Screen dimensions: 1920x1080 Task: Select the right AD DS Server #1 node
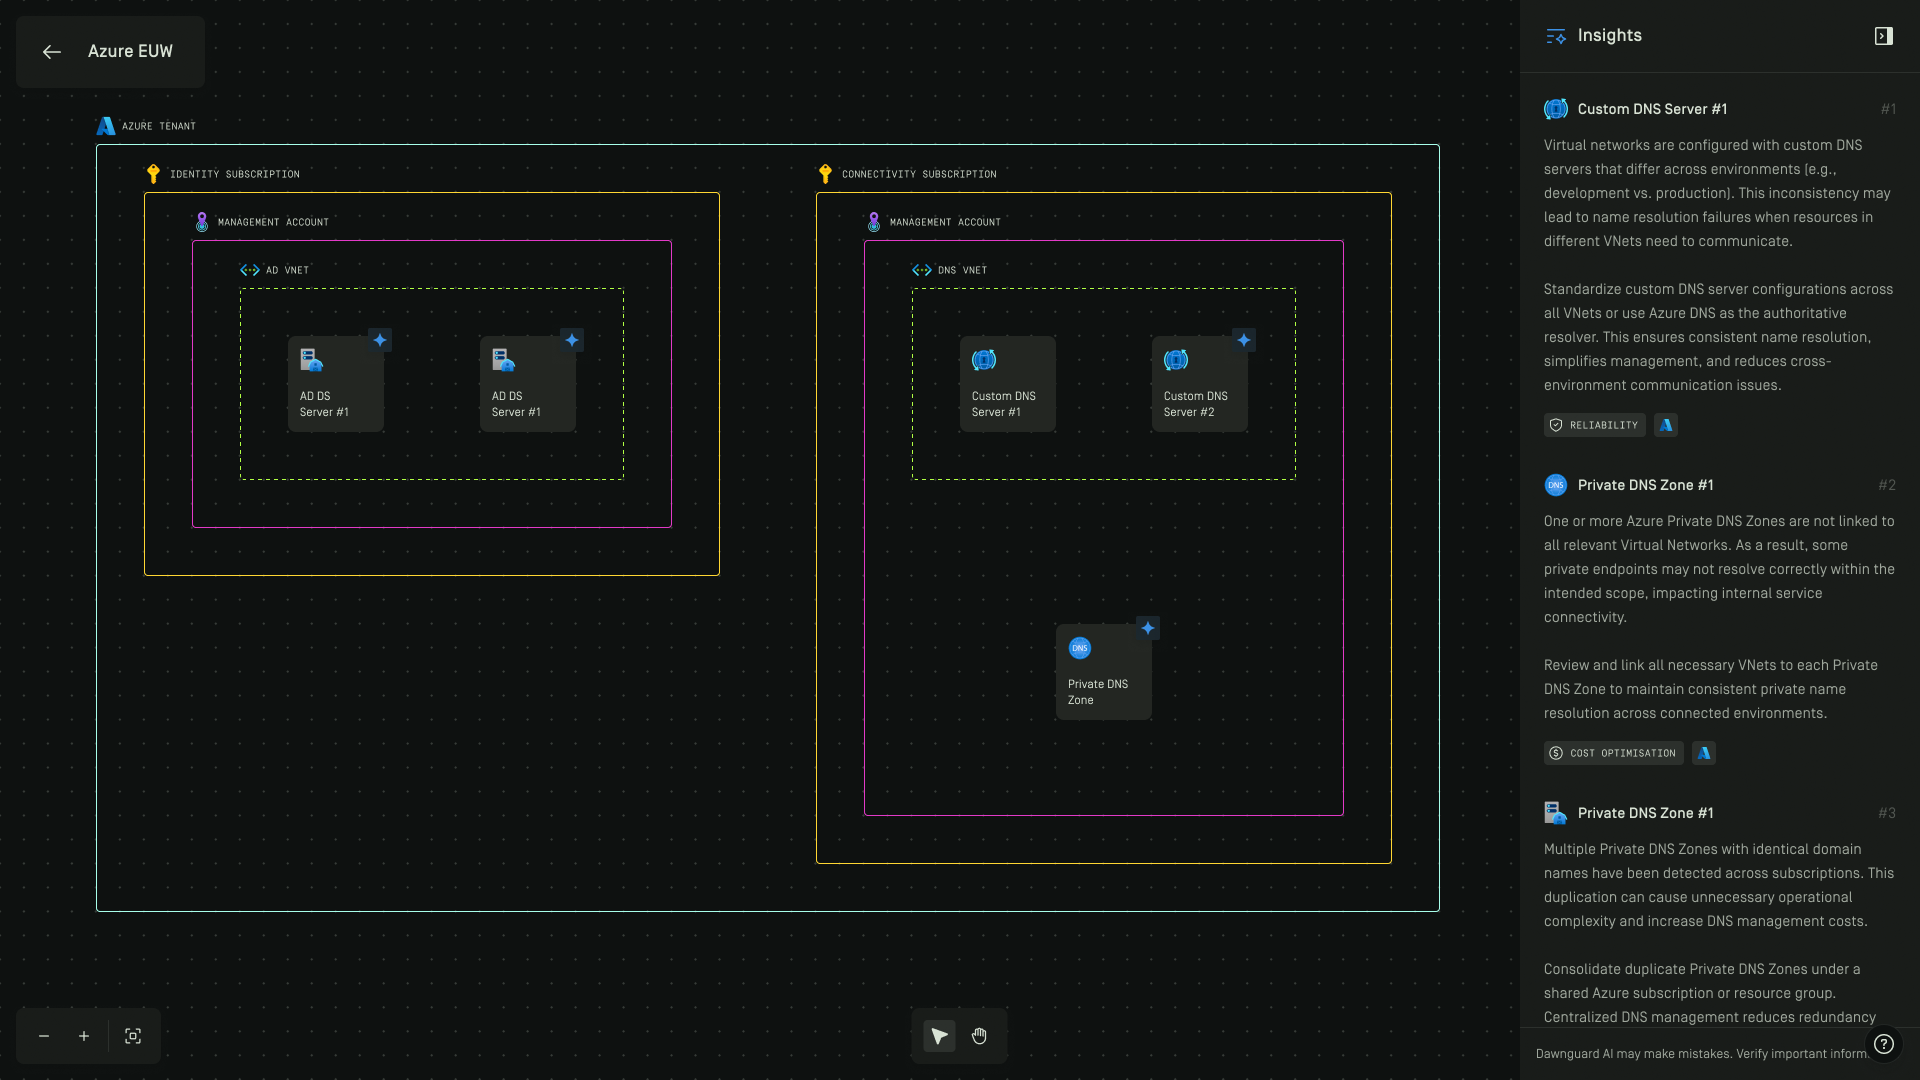click(527, 384)
